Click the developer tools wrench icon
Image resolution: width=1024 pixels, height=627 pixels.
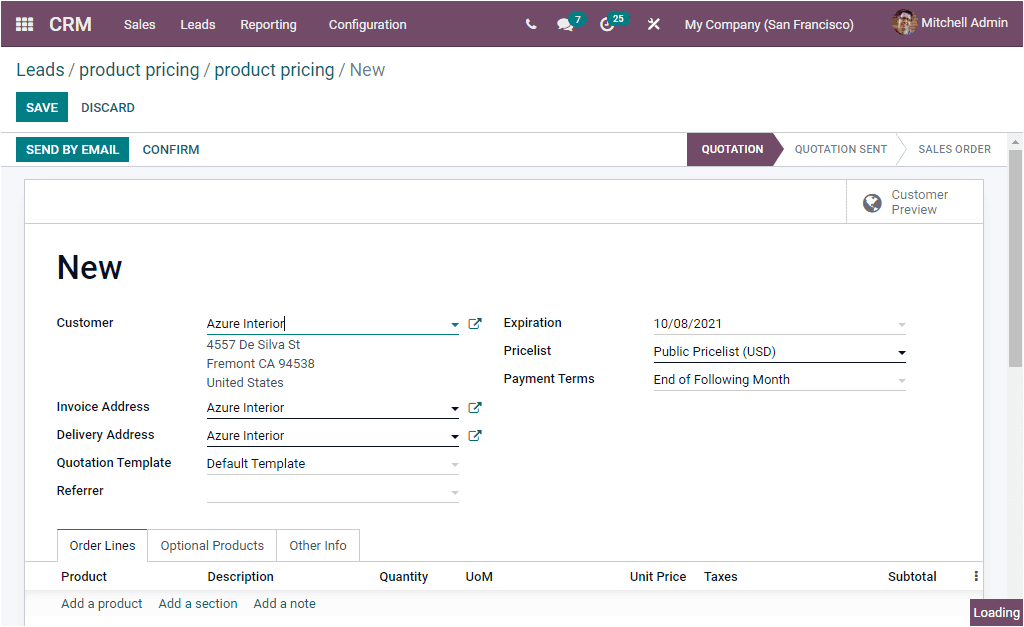tap(654, 24)
